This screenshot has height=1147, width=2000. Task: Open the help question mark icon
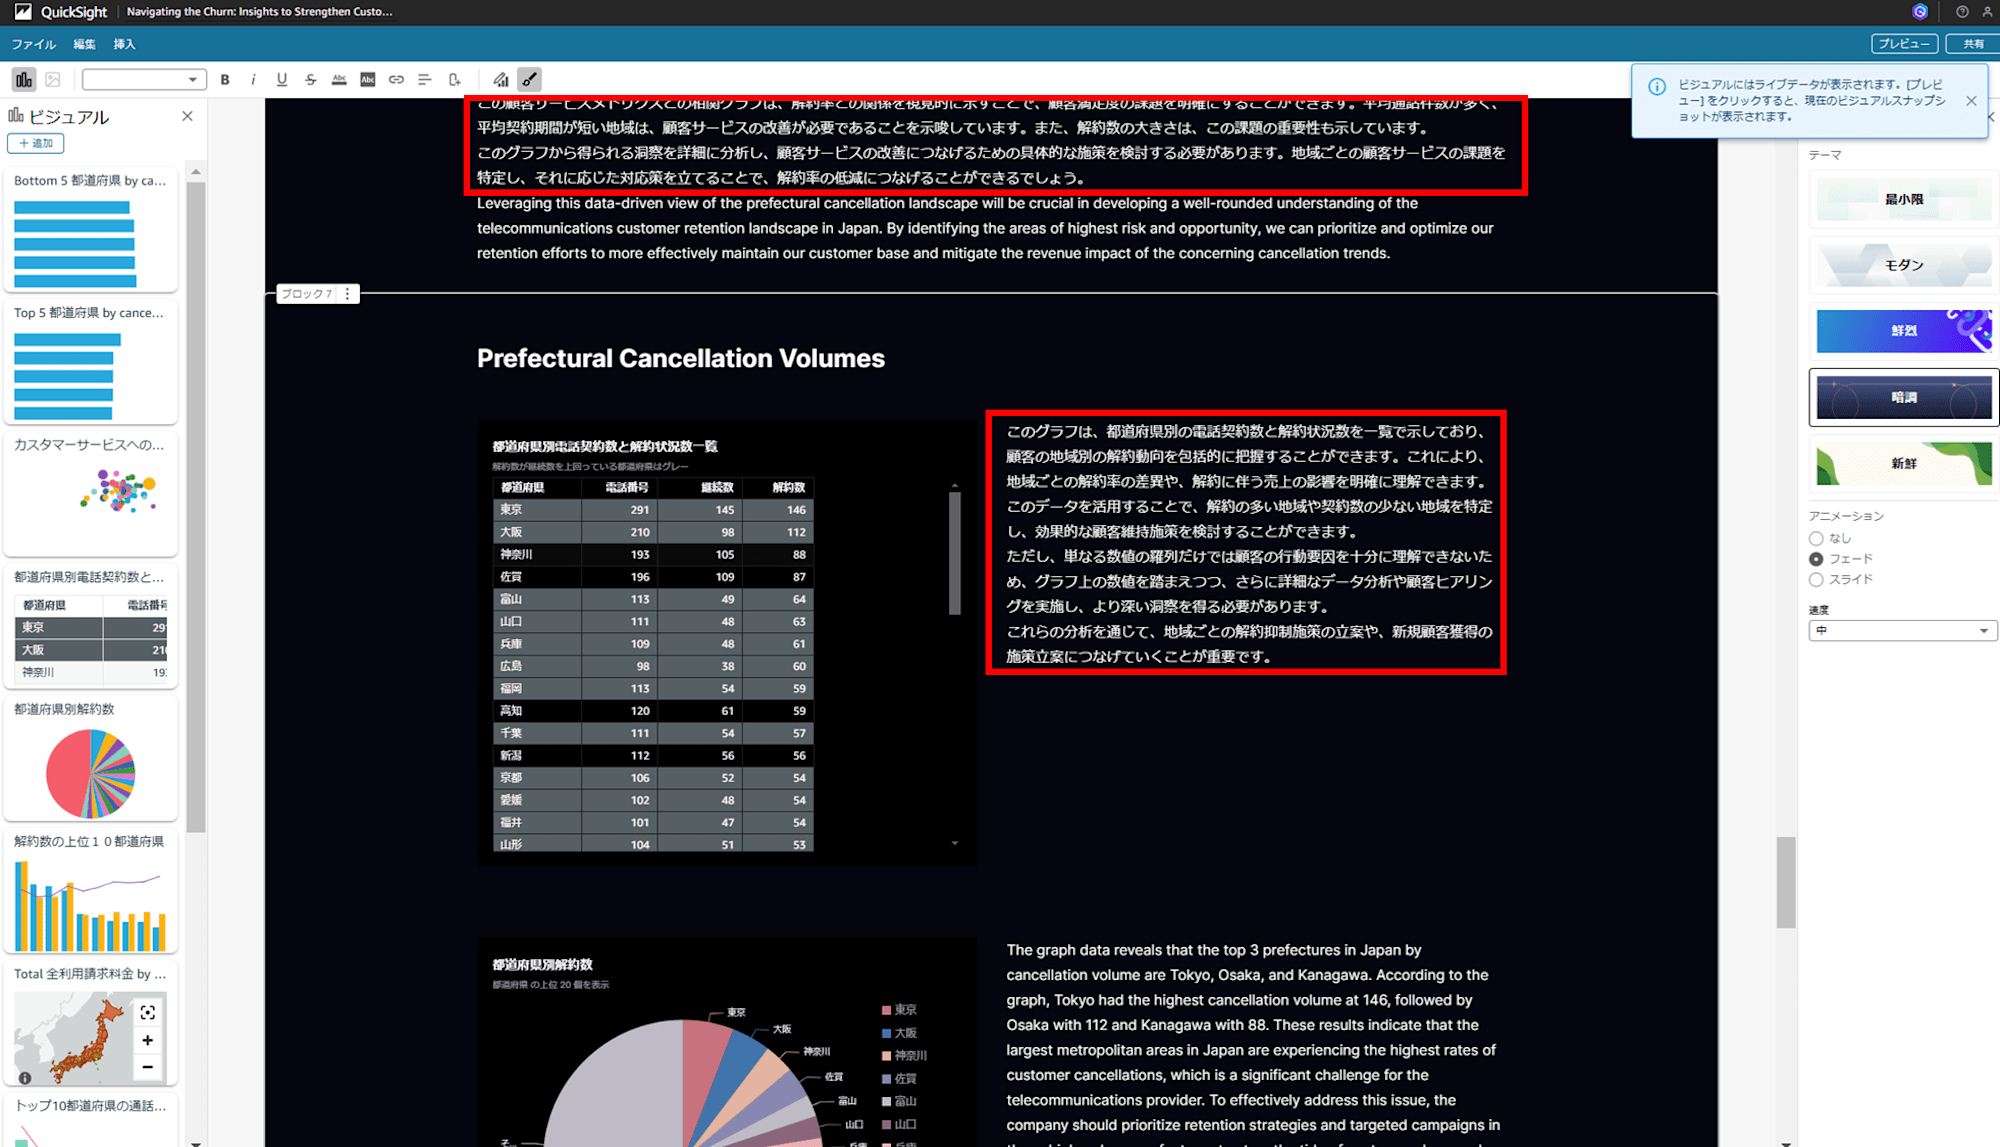(x=1962, y=12)
